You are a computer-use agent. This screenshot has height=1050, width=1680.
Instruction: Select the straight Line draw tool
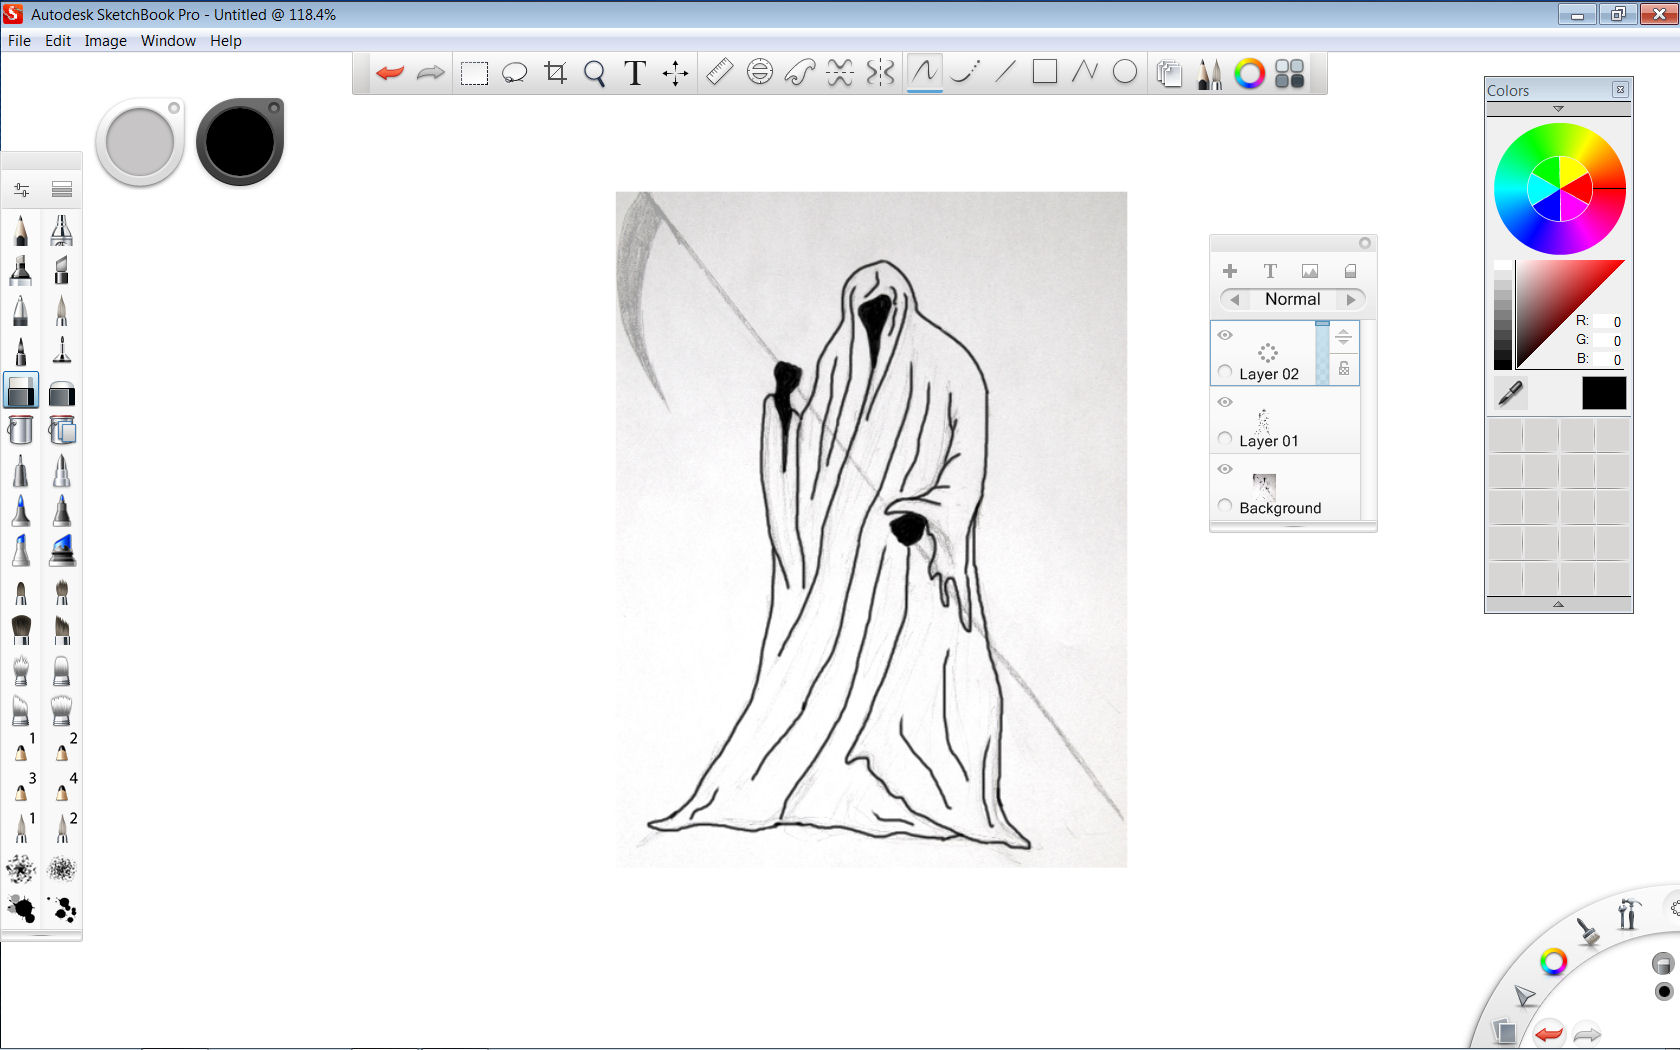point(1005,72)
